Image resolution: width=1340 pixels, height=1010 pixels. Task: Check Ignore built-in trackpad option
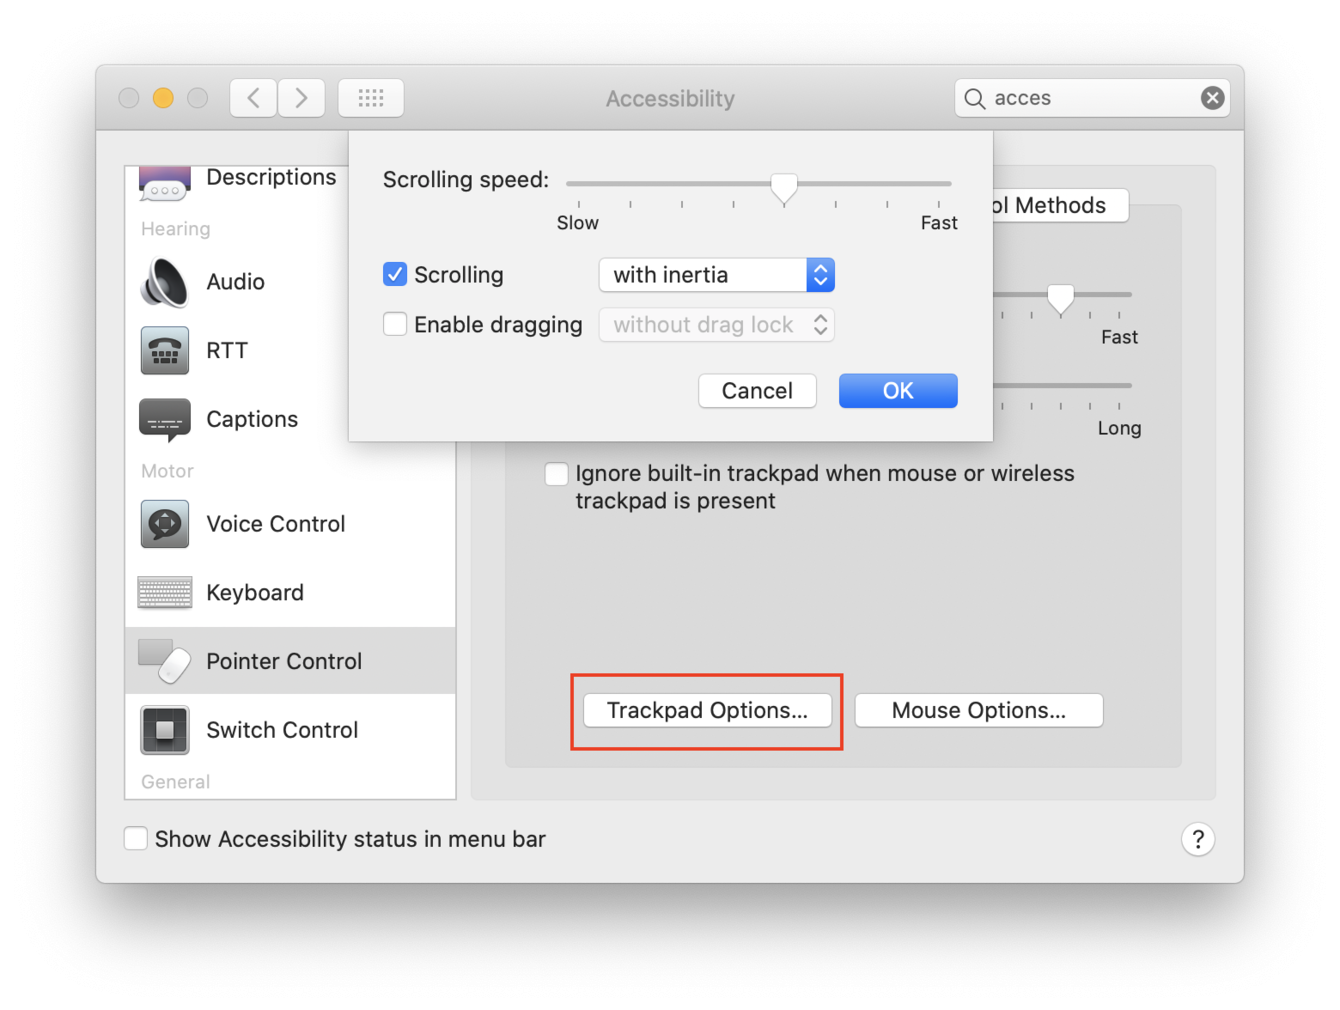[556, 474]
